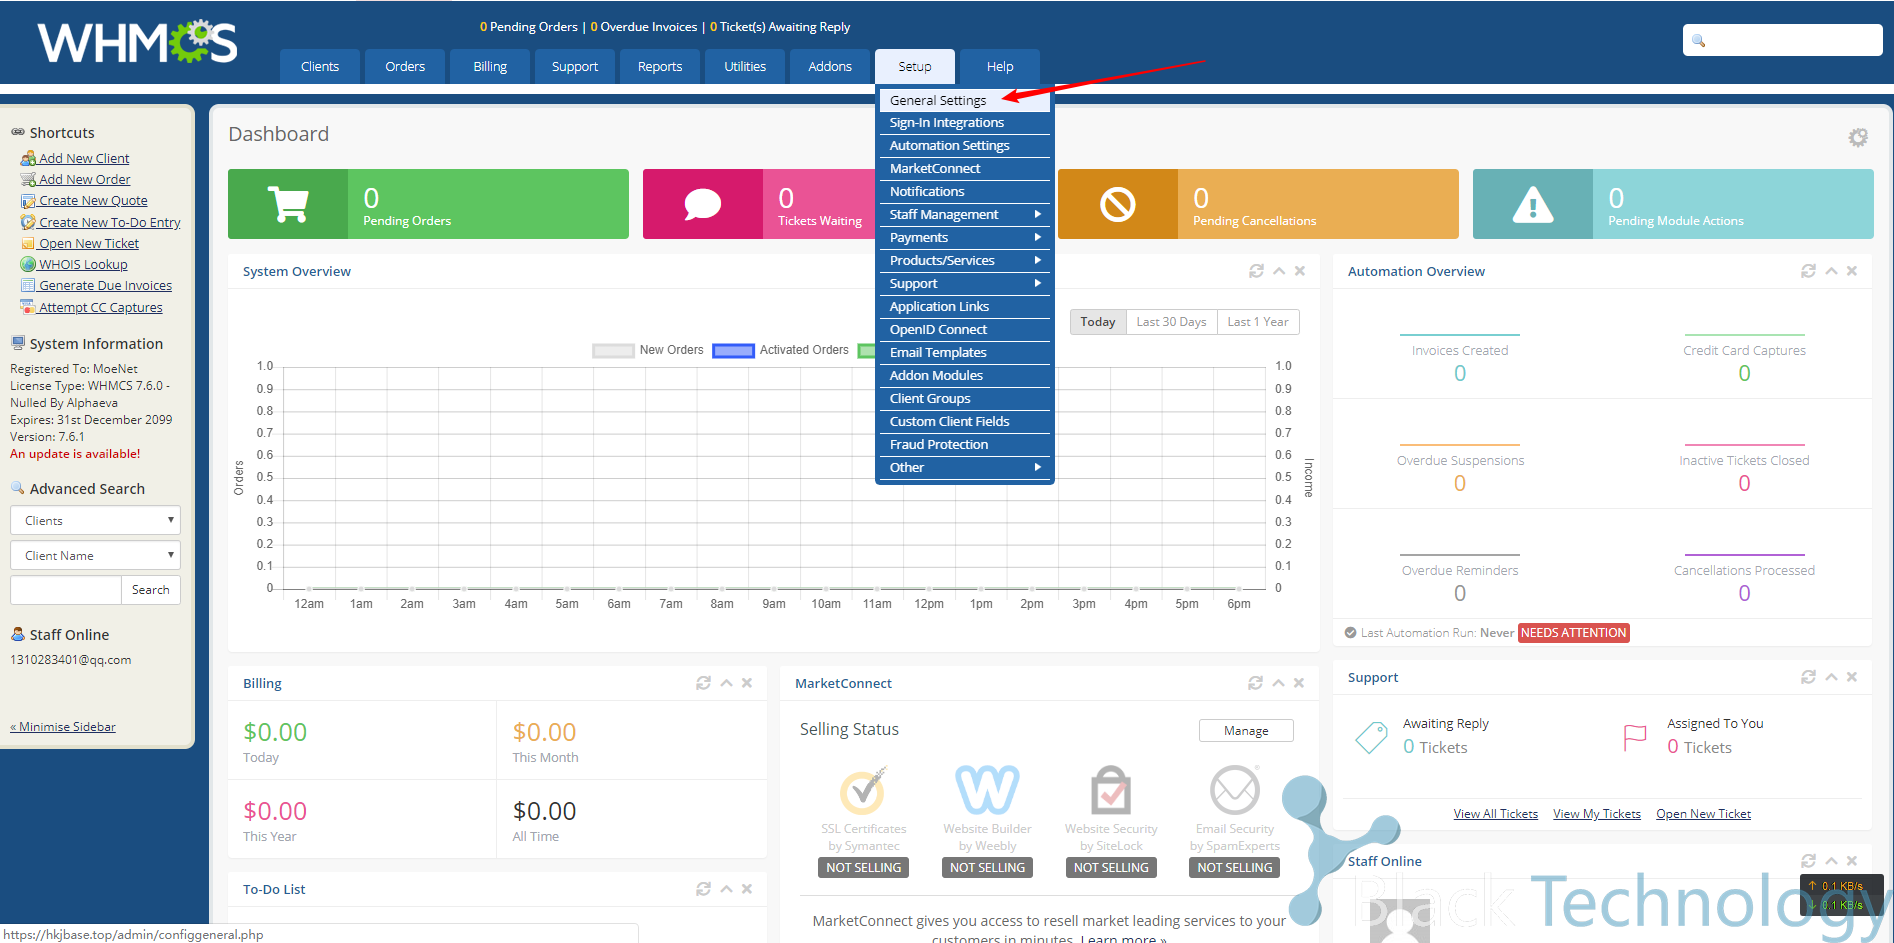Open the Clients search type dropdown

[x=95, y=520]
